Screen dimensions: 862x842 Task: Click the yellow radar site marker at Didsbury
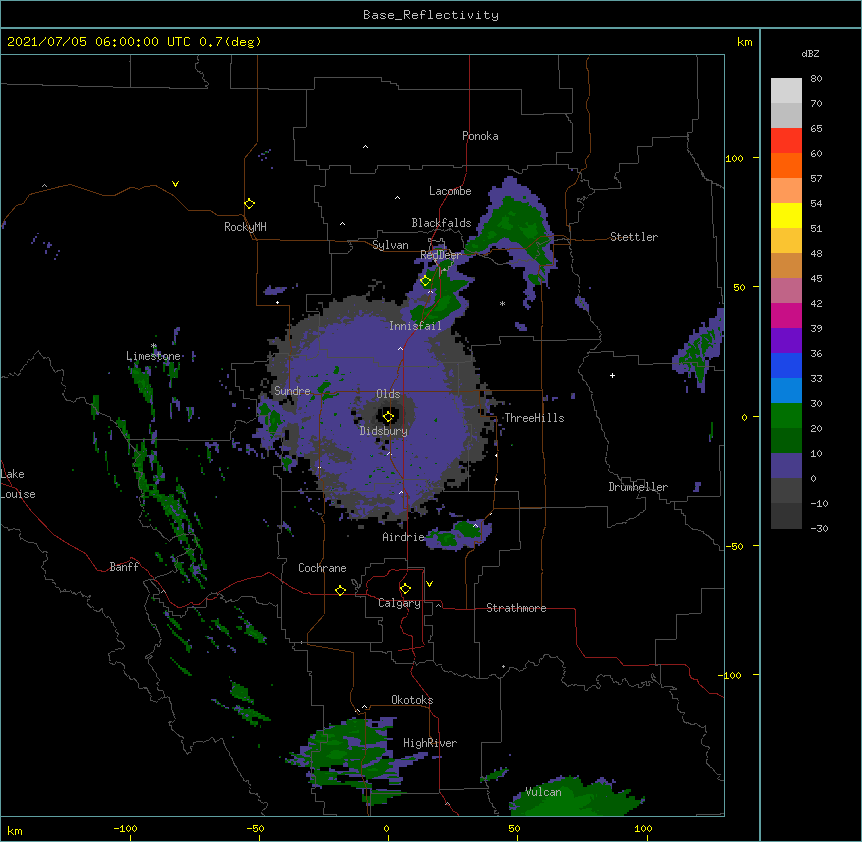coord(388,417)
